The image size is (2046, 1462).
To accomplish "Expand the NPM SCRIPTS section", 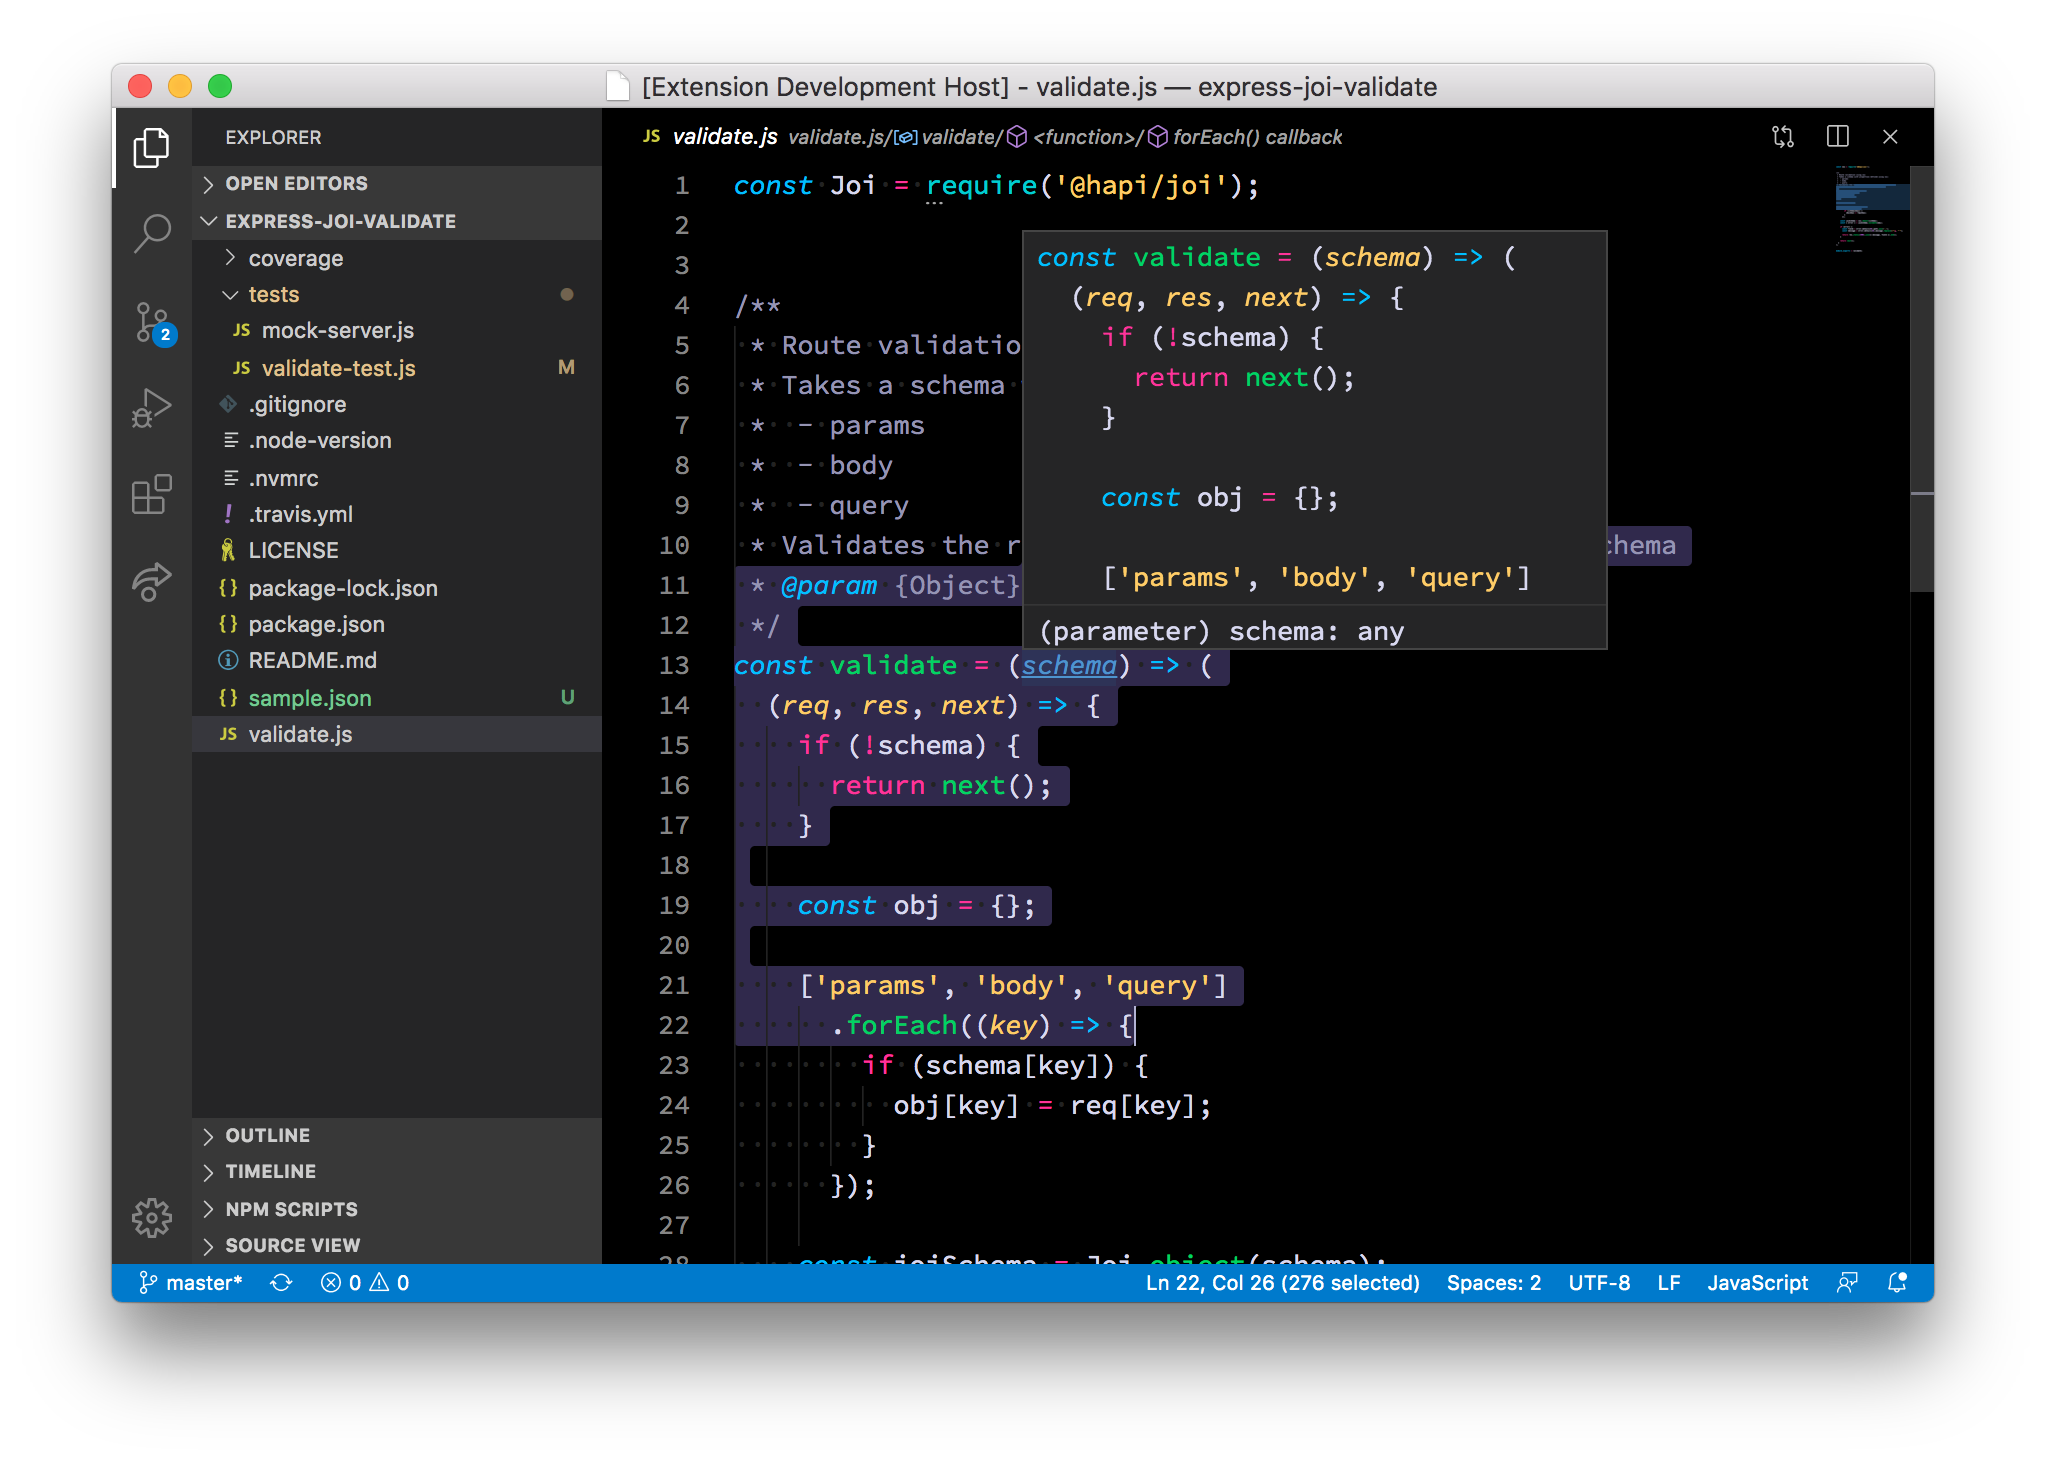I will click(291, 1209).
